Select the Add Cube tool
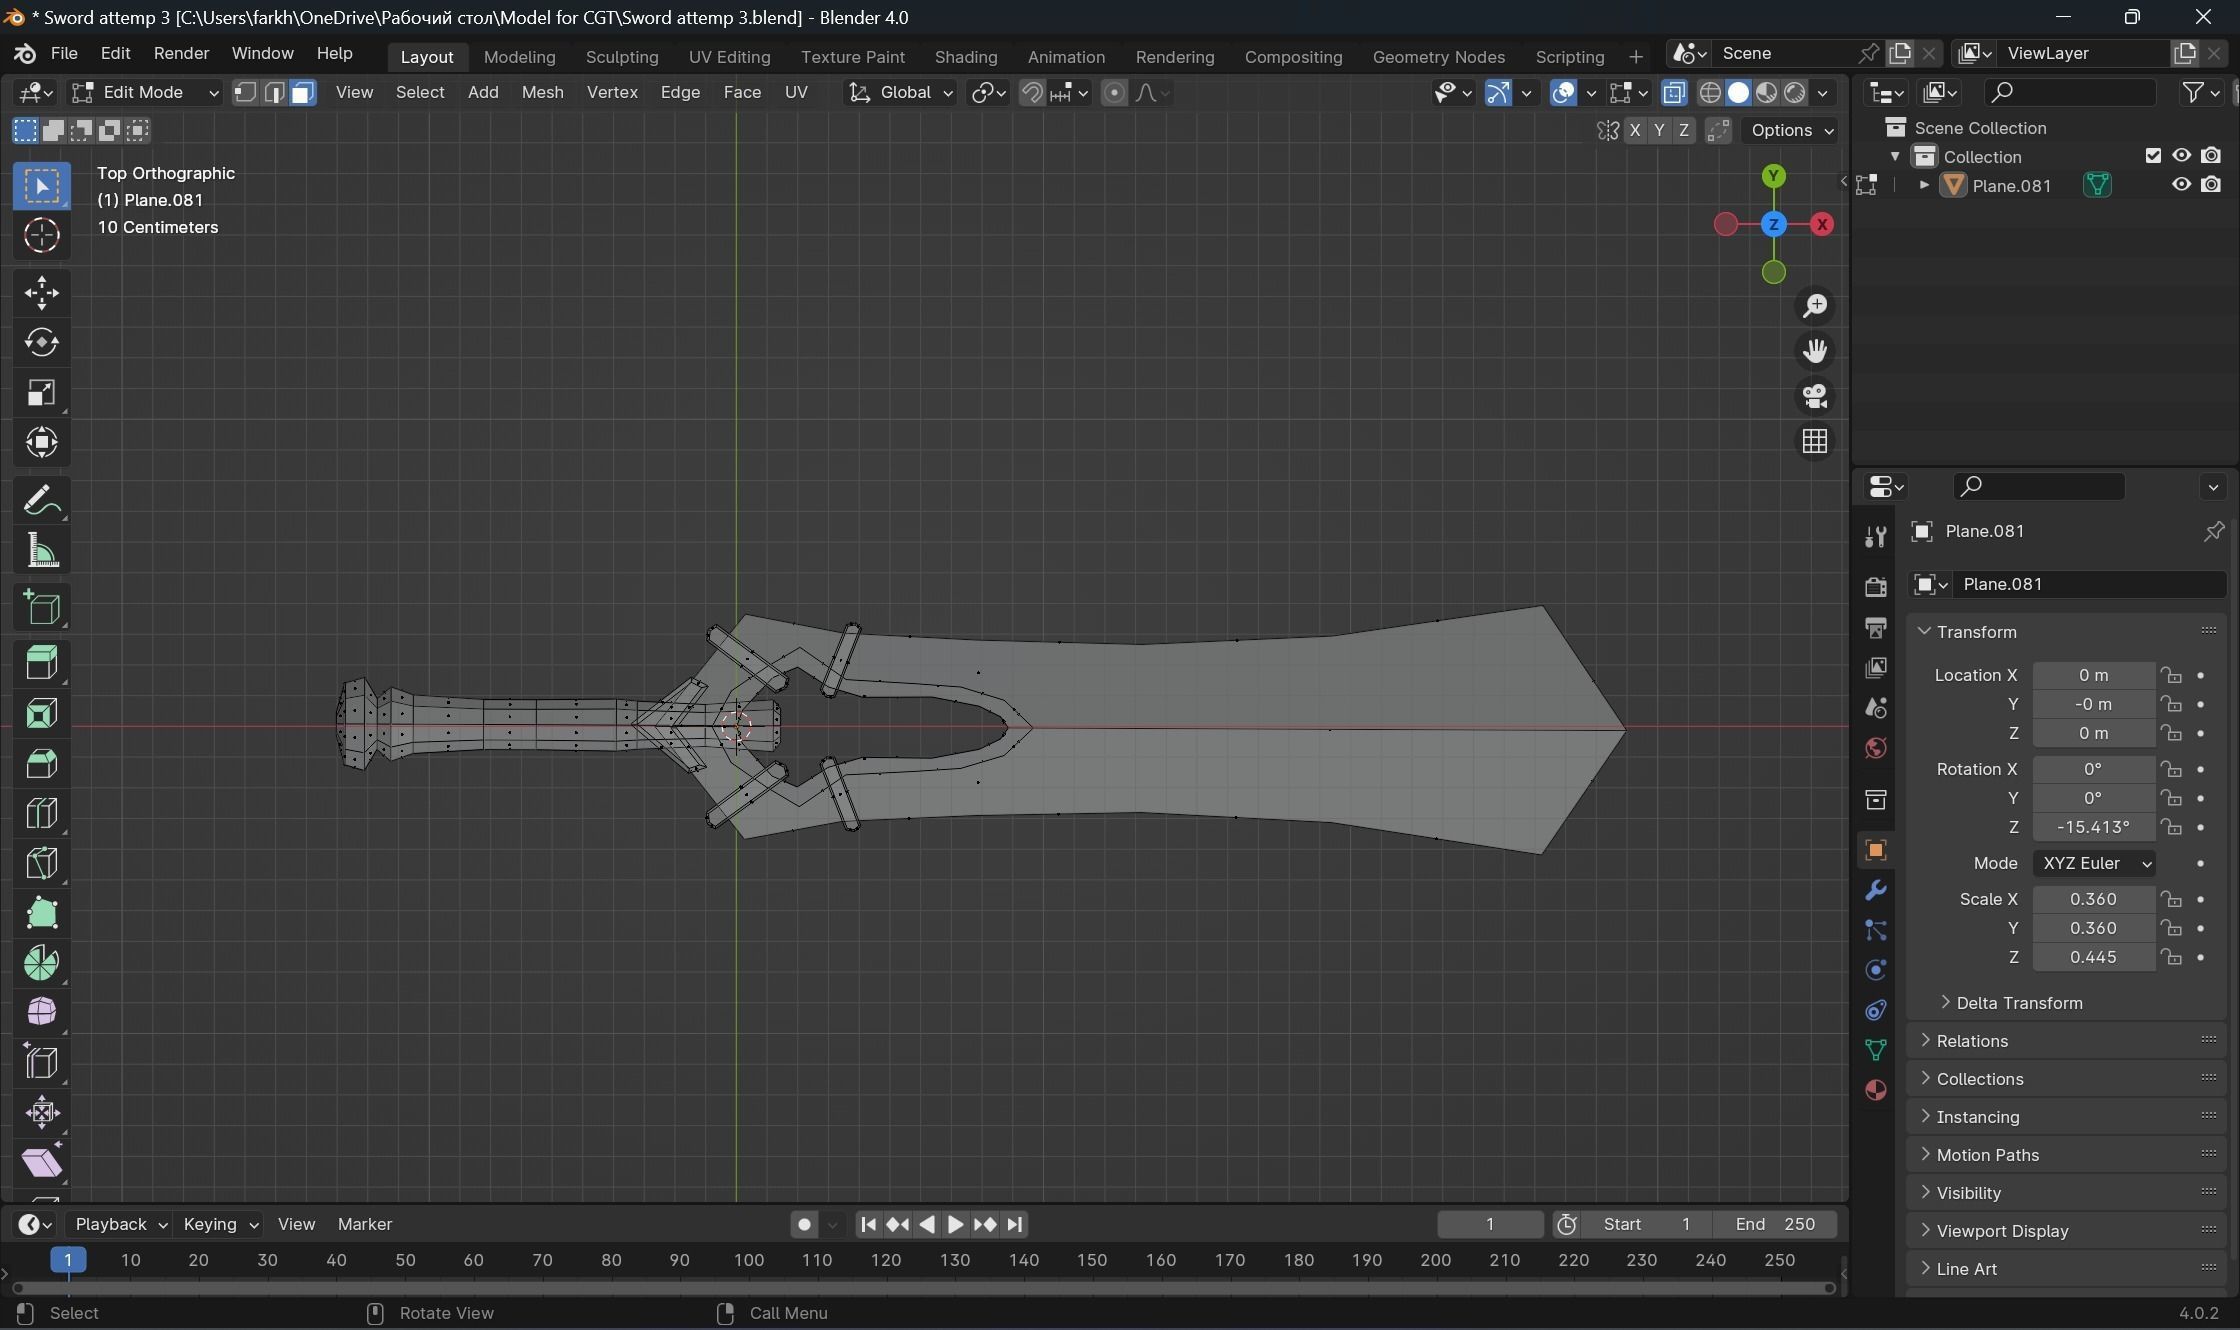 tap(41, 607)
